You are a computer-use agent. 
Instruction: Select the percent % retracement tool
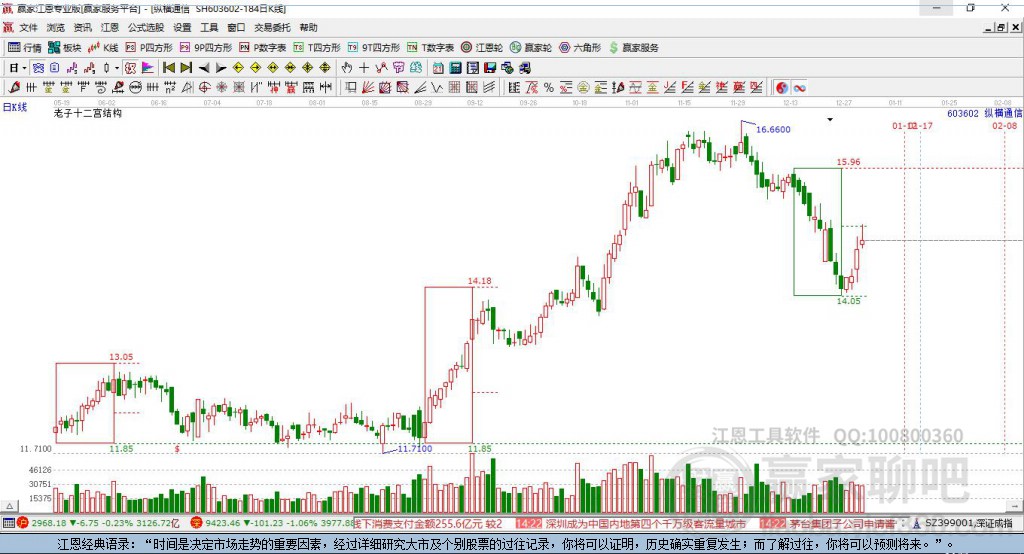549,88
